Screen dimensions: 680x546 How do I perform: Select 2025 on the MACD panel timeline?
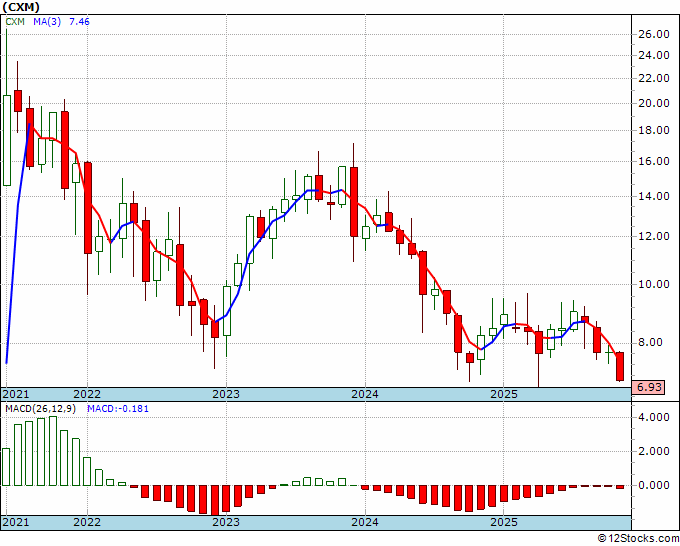click(503, 522)
